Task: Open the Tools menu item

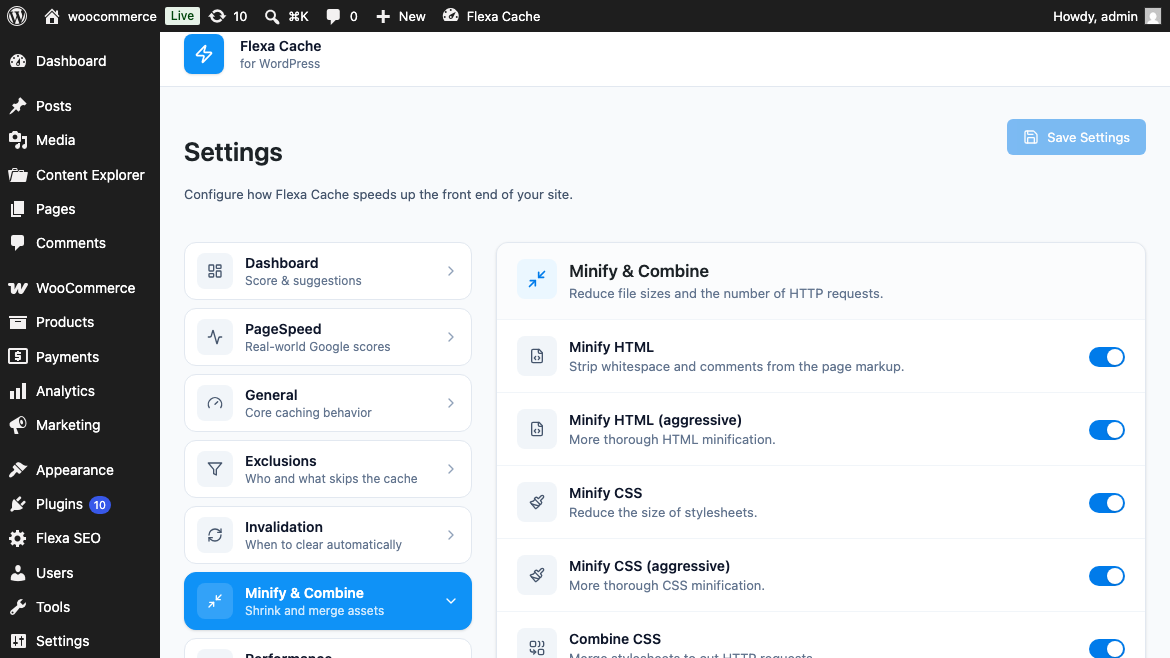Action: [x=80, y=607]
